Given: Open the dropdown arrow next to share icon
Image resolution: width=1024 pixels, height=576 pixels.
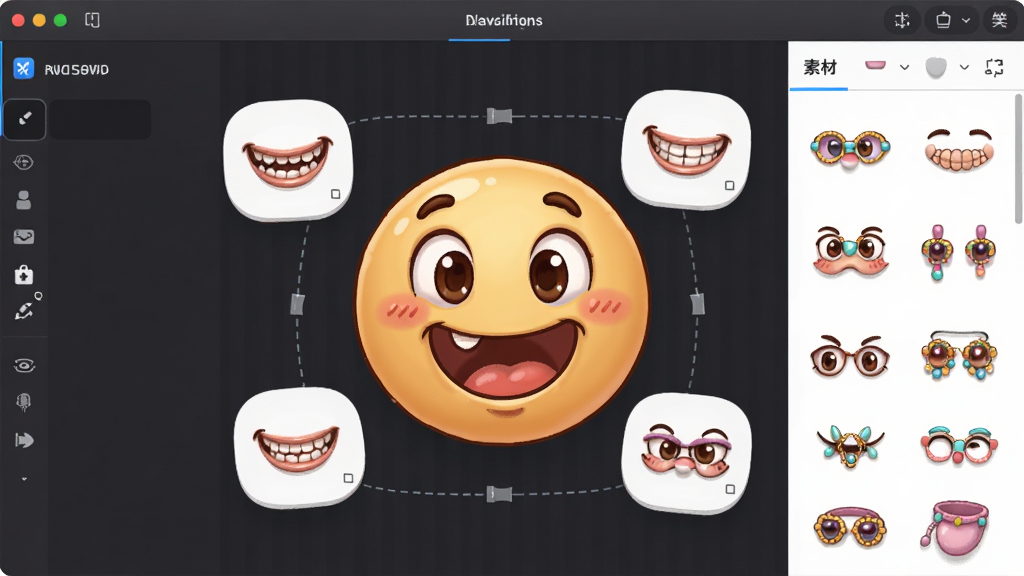Looking at the screenshot, I should pos(966,20).
